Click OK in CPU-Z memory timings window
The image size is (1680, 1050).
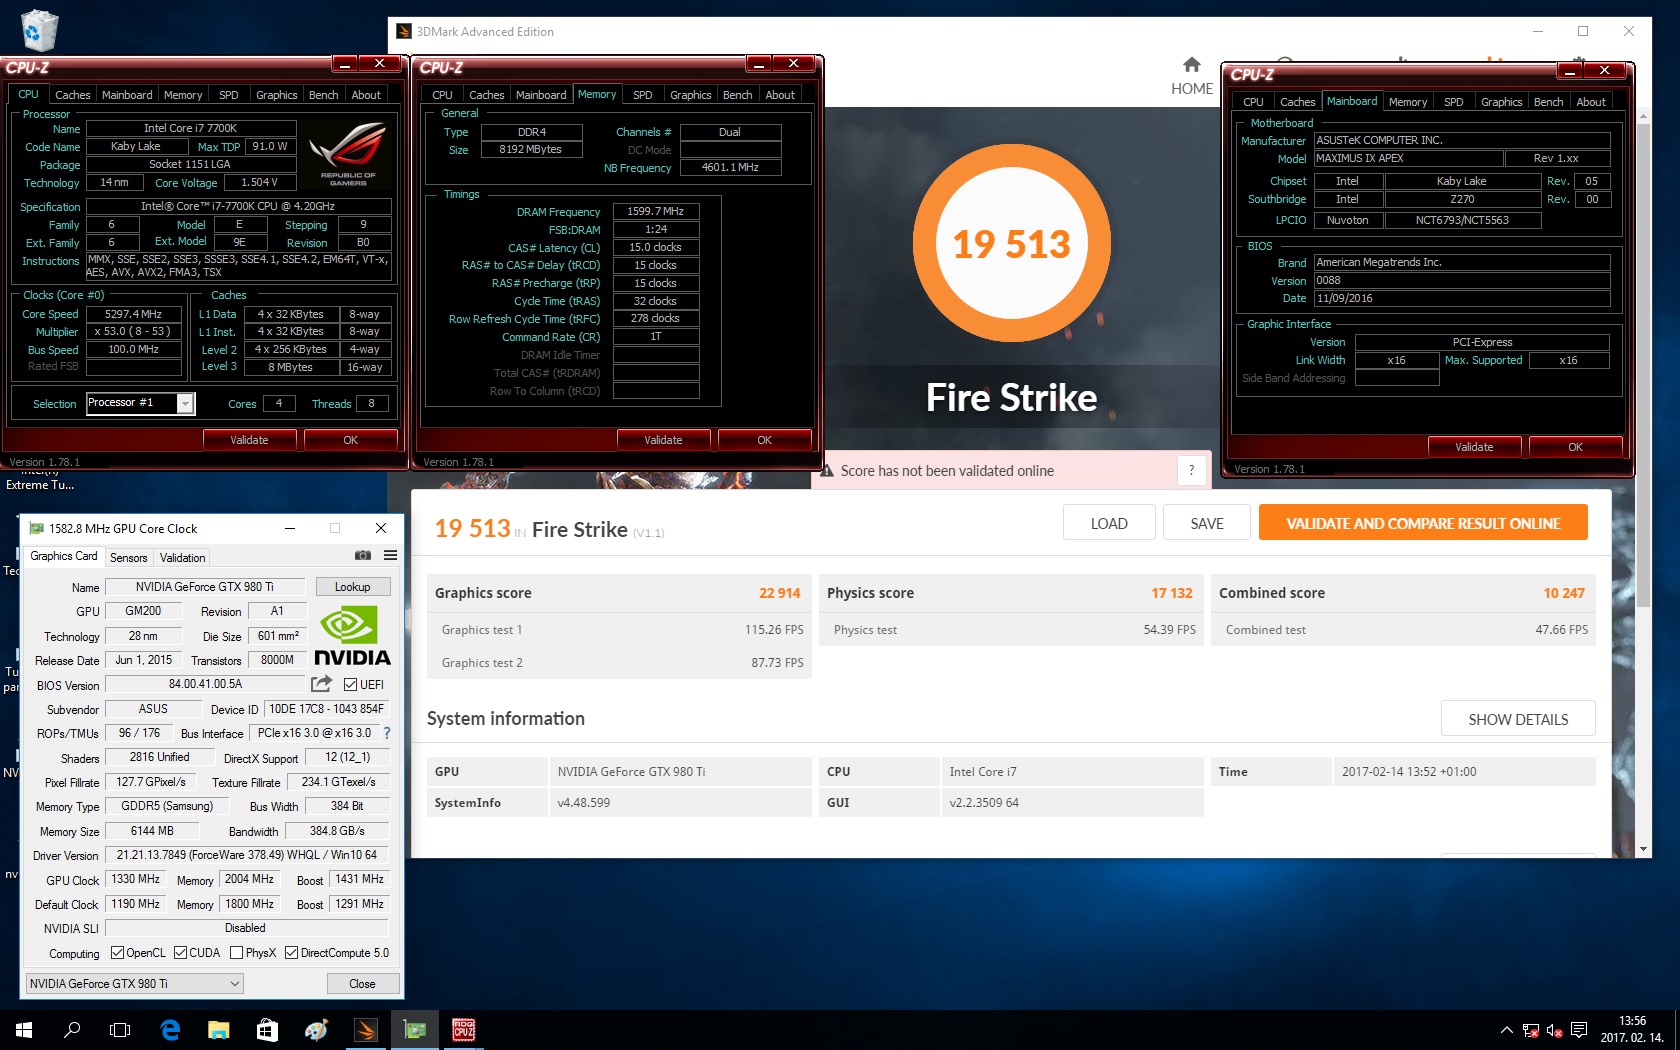click(765, 440)
